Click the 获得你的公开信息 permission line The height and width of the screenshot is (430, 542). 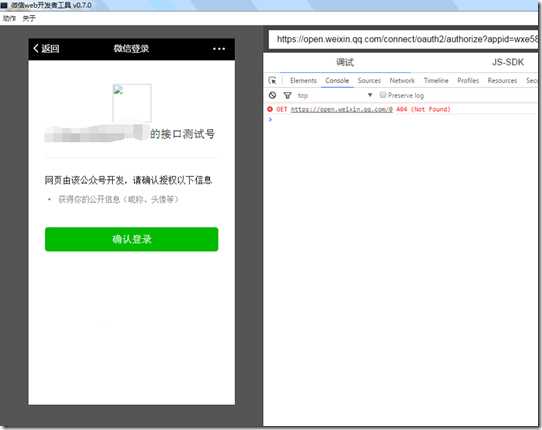click(x=118, y=199)
